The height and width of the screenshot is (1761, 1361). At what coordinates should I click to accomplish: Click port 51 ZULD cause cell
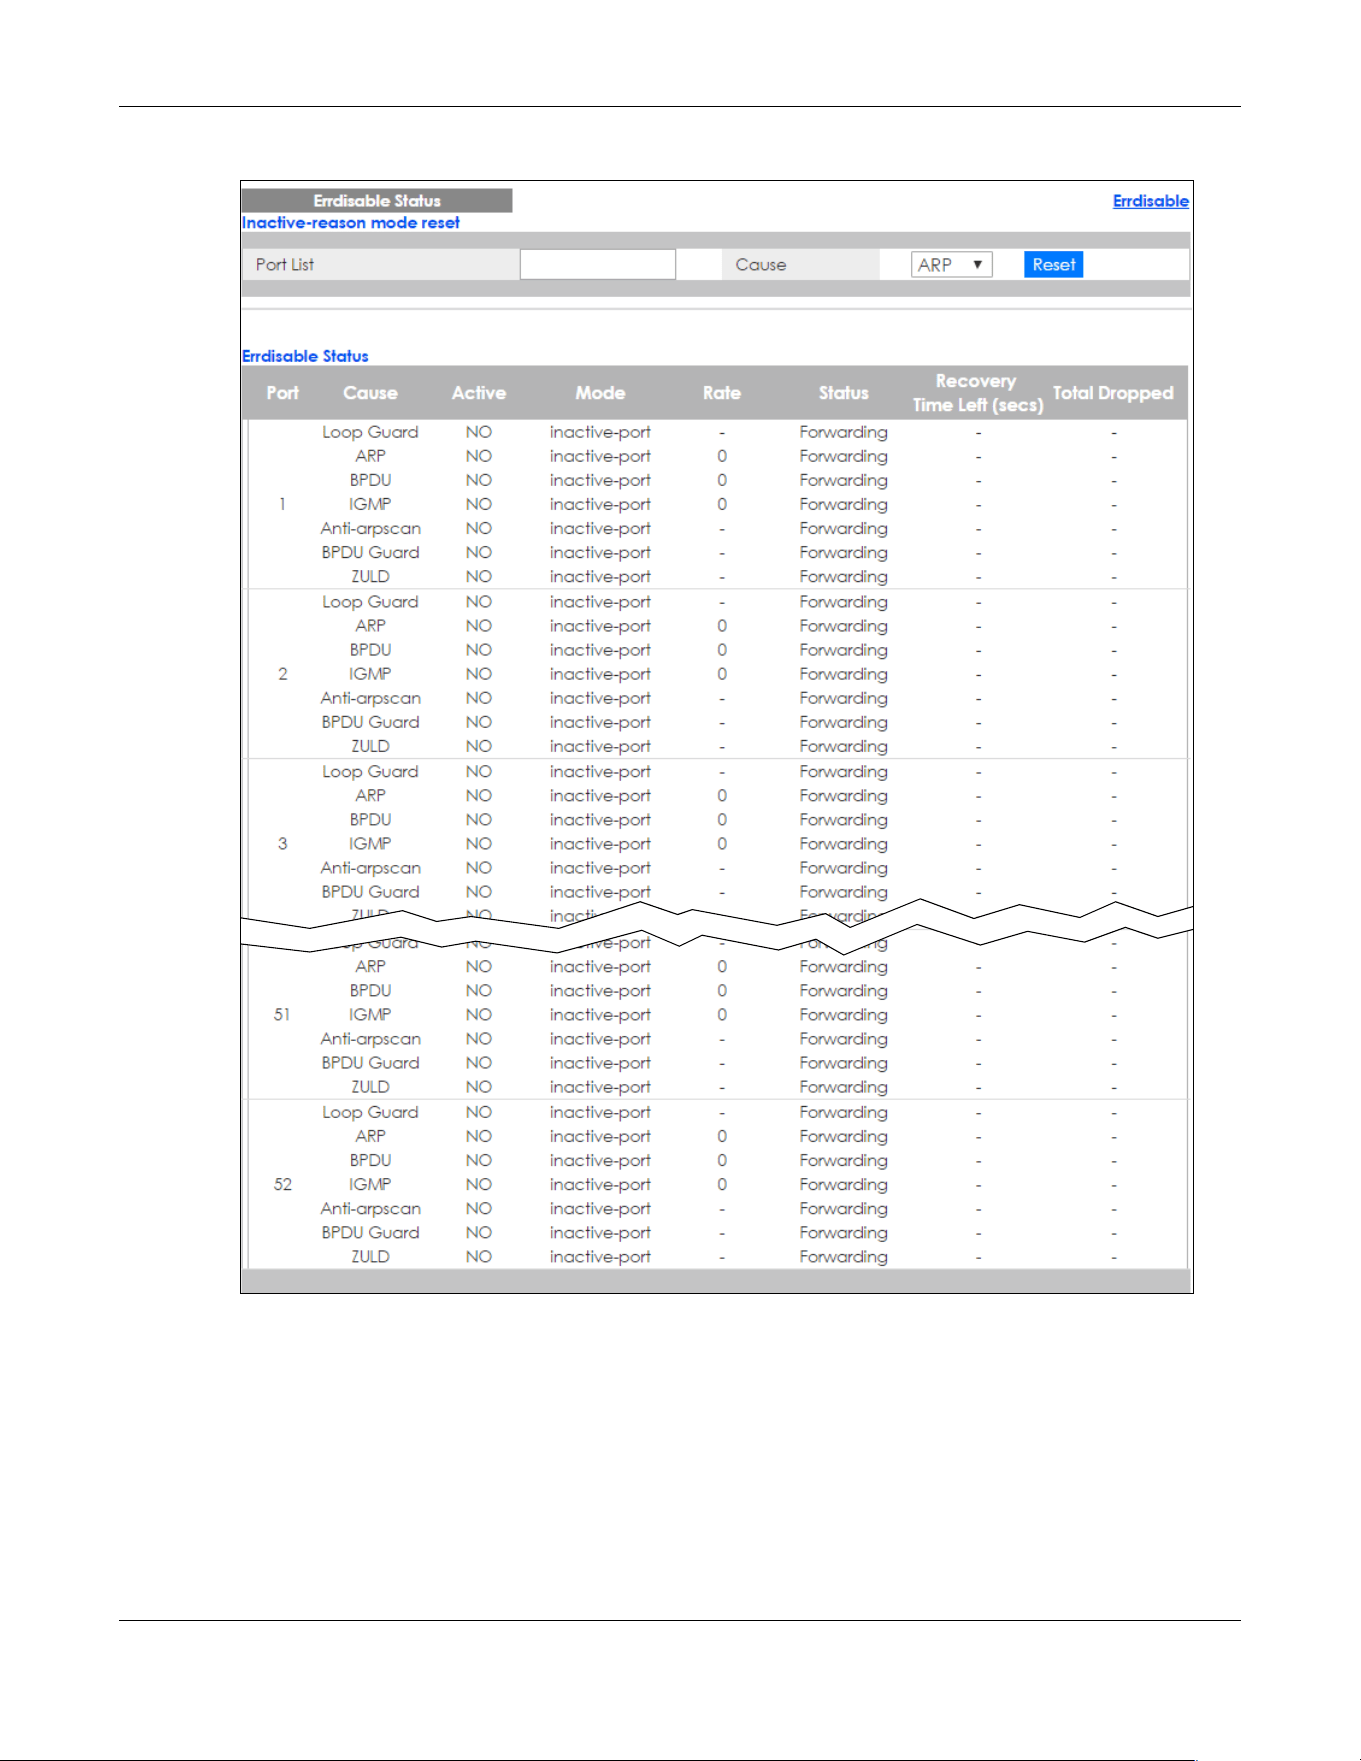tap(370, 1087)
